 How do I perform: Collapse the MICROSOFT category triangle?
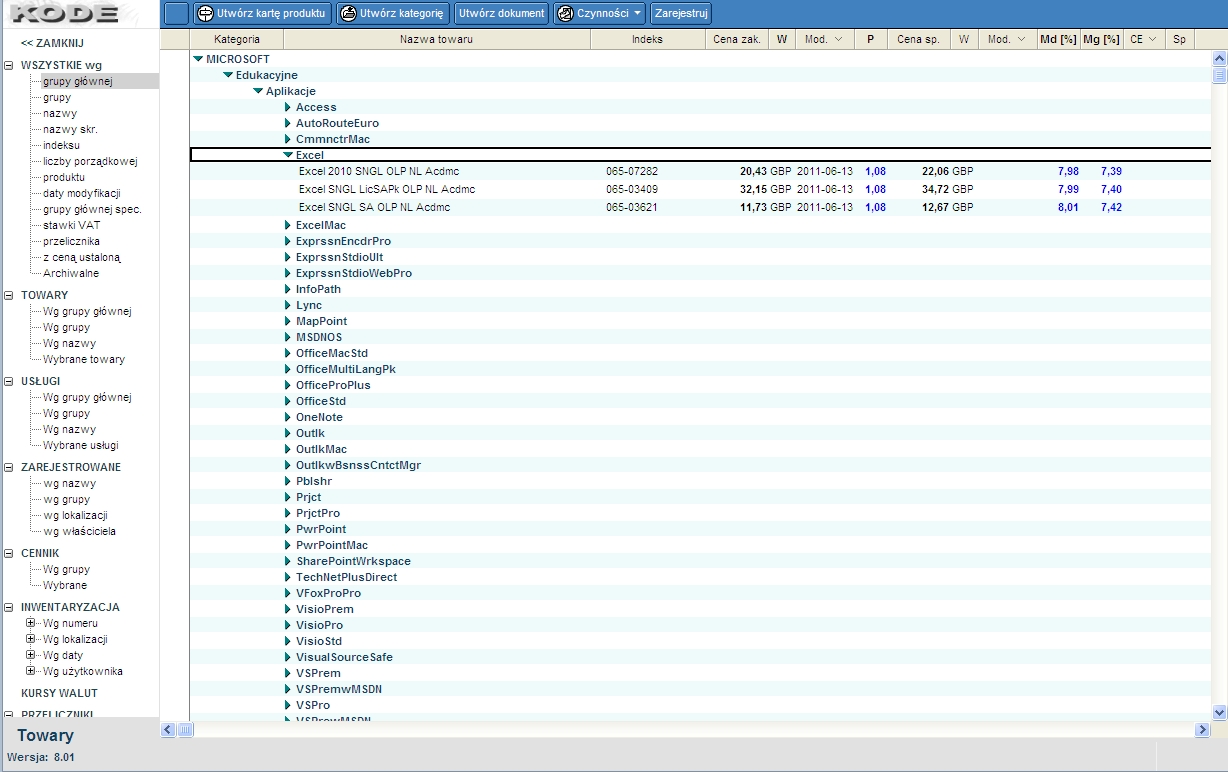pos(198,59)
